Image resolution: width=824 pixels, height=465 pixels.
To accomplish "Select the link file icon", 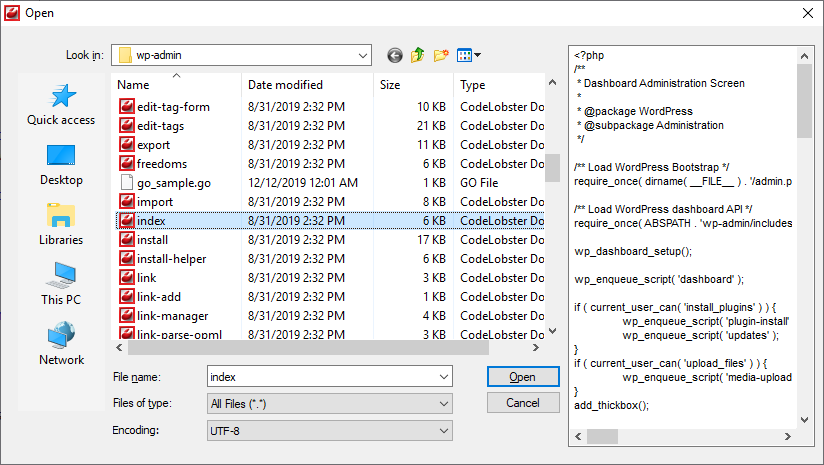I will pos(127,277).
